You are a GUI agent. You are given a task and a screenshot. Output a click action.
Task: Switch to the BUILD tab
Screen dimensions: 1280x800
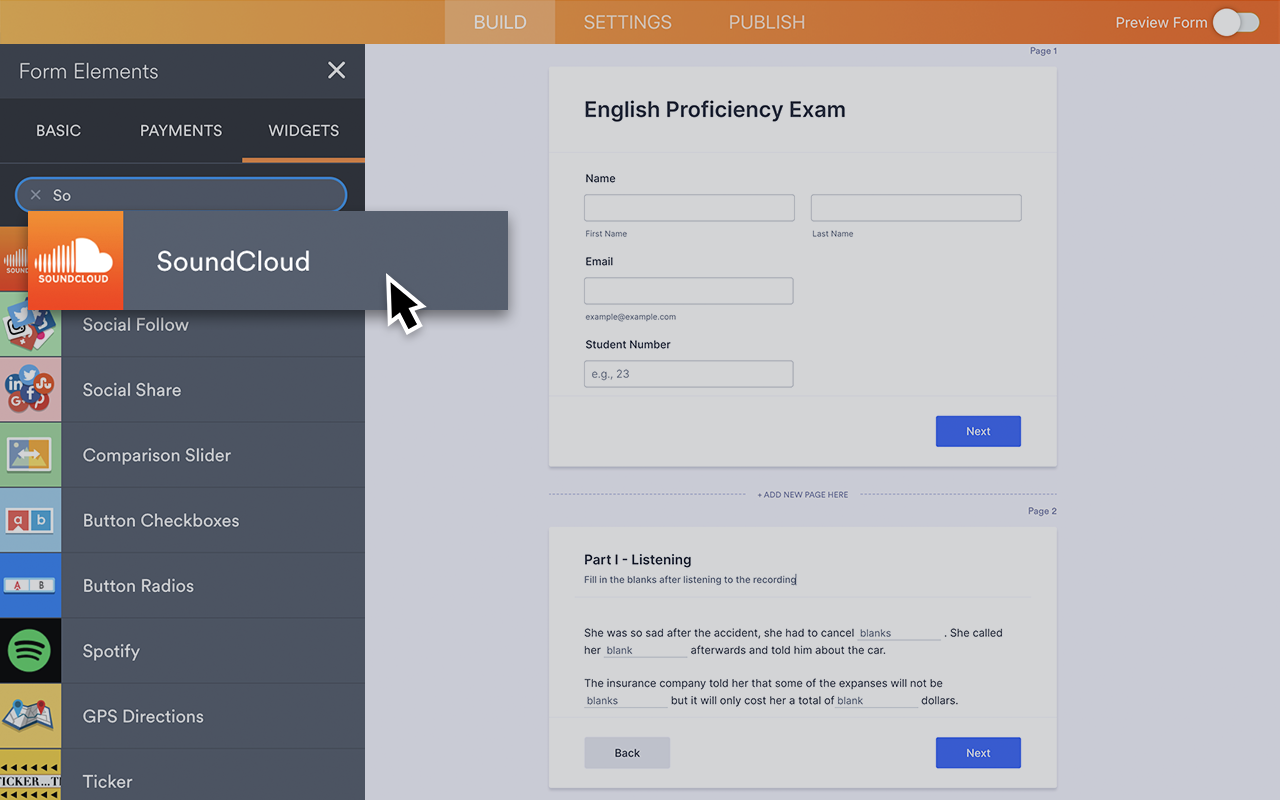[499, 21]
